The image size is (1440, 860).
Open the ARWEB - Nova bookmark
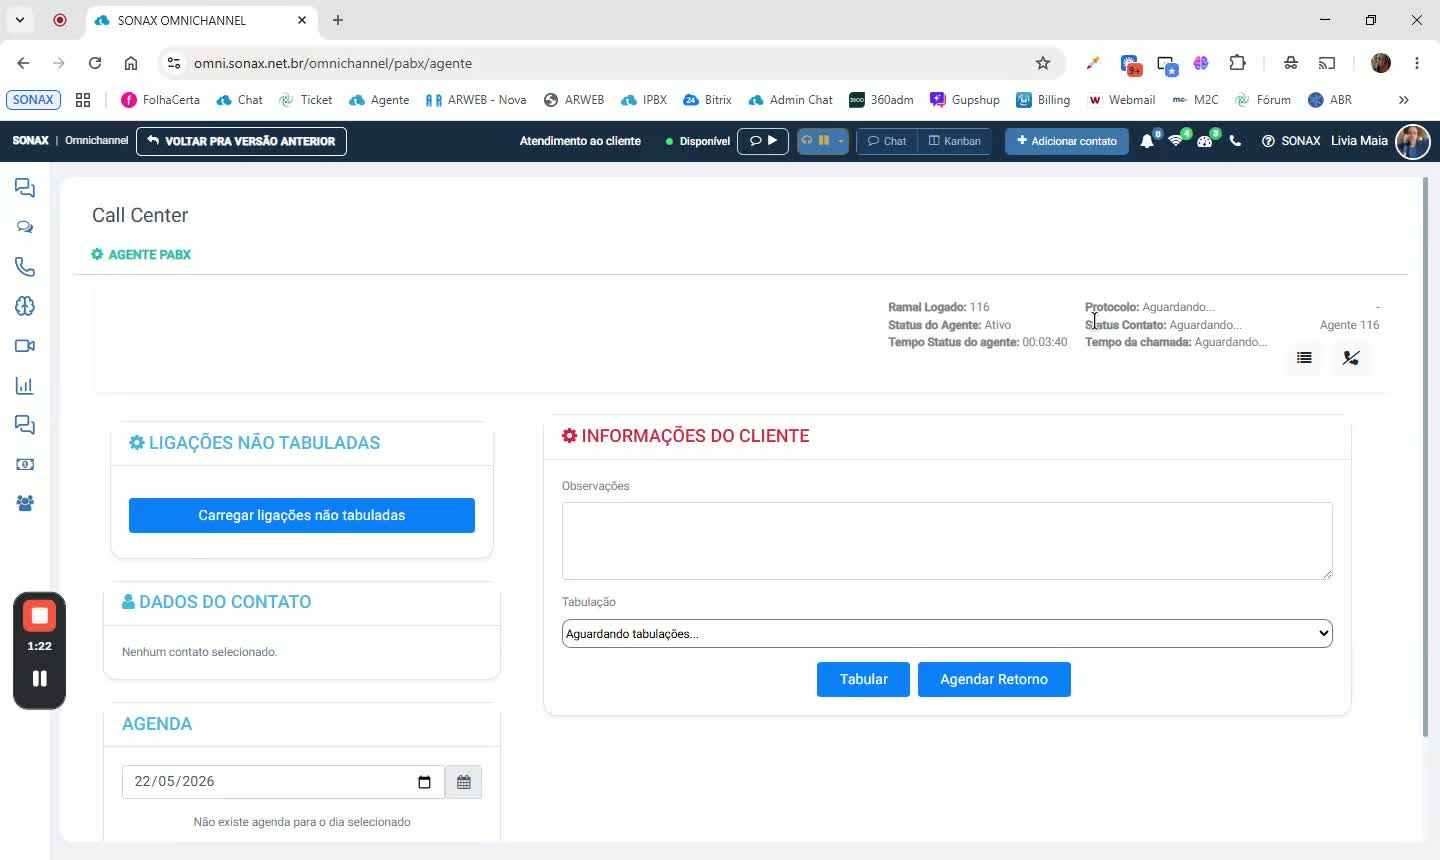click(x=476, y=100)
